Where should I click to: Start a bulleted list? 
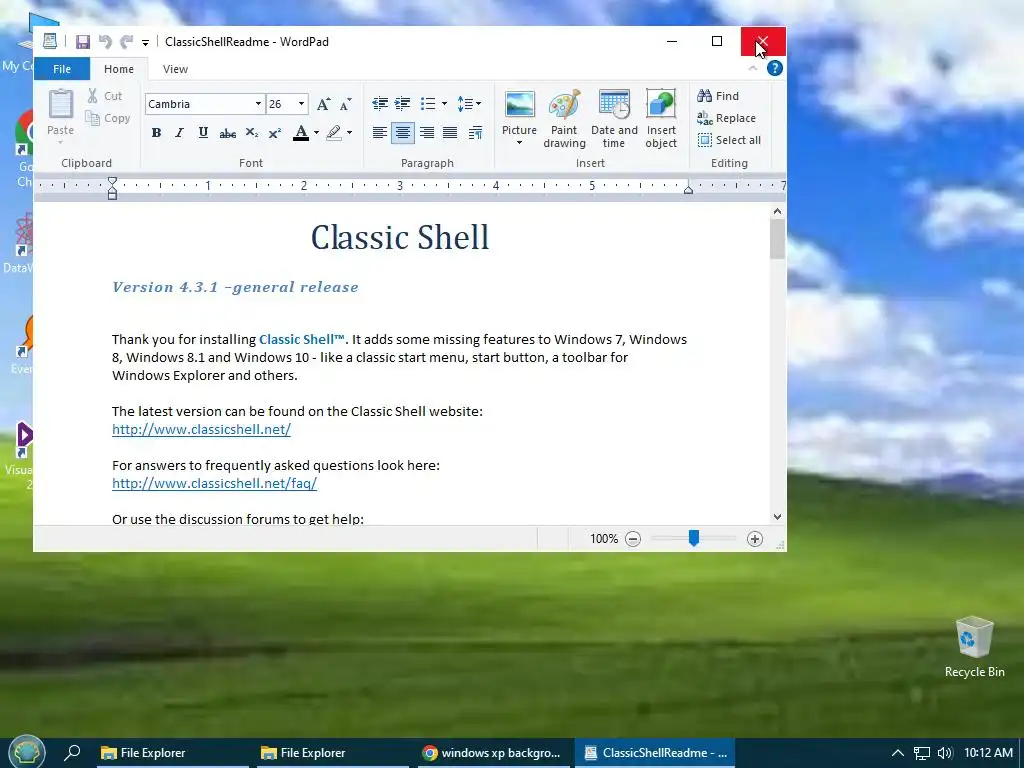[x=428, y=104]
